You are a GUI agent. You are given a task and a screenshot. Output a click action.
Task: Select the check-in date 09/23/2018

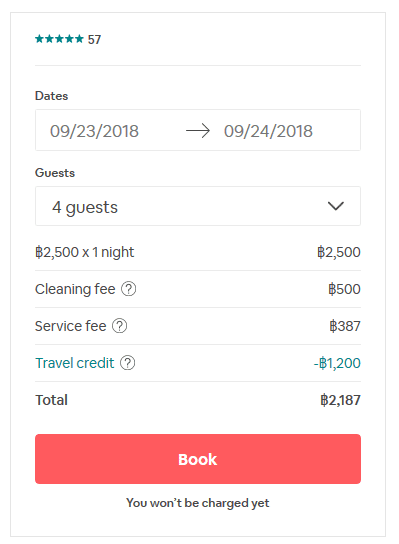(x=94, y=131)
